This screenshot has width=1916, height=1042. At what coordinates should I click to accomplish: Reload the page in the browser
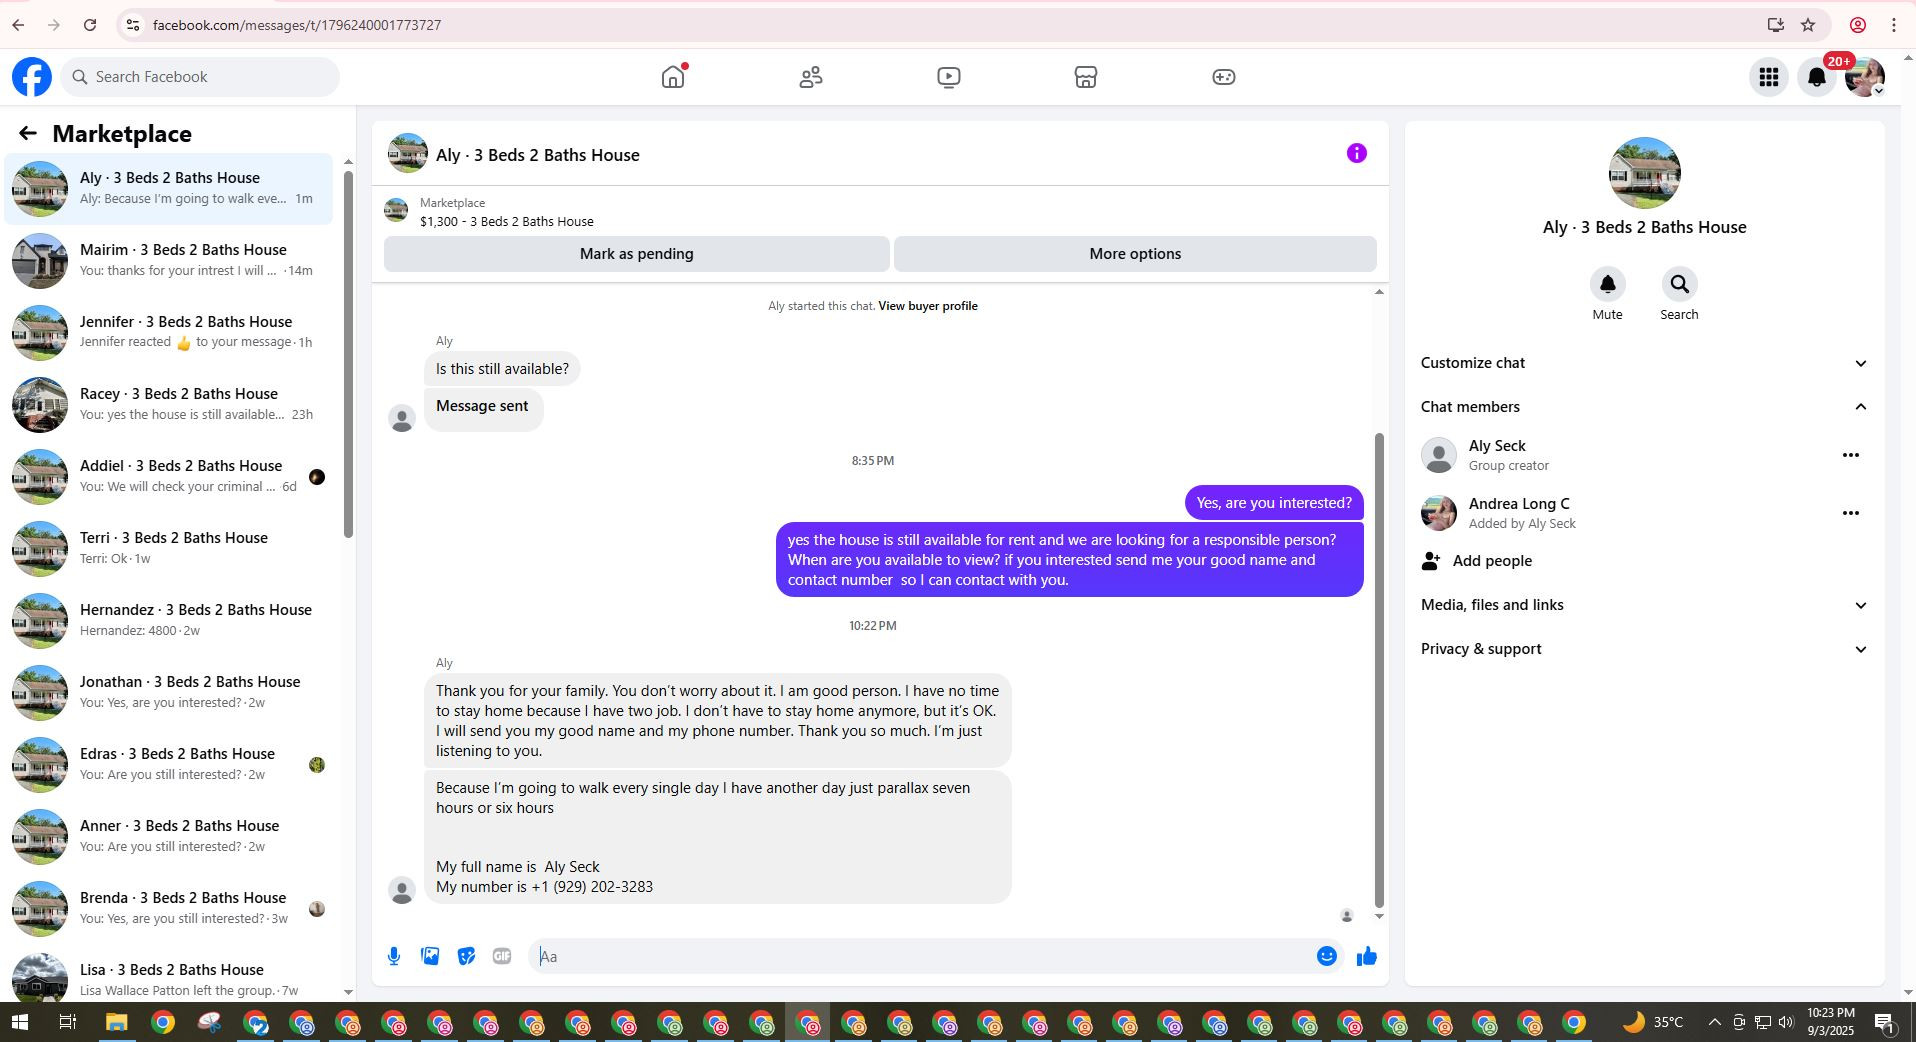coord(90,25)
